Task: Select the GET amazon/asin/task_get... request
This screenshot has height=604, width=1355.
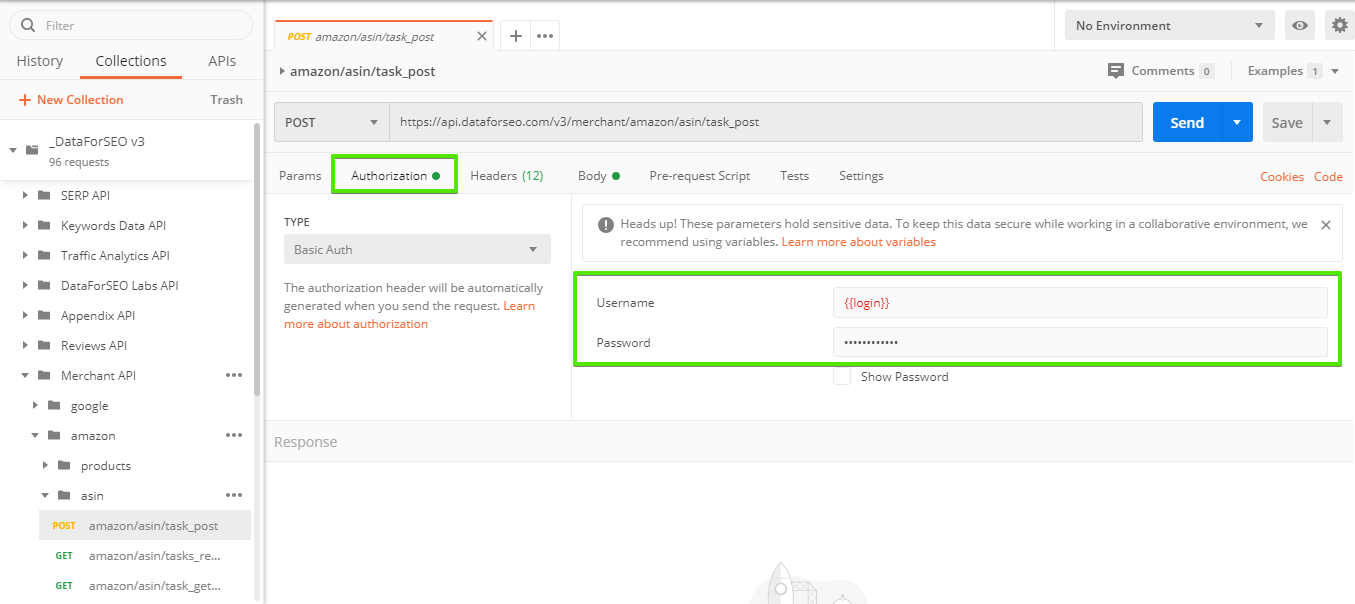Action: coord(144,585)
